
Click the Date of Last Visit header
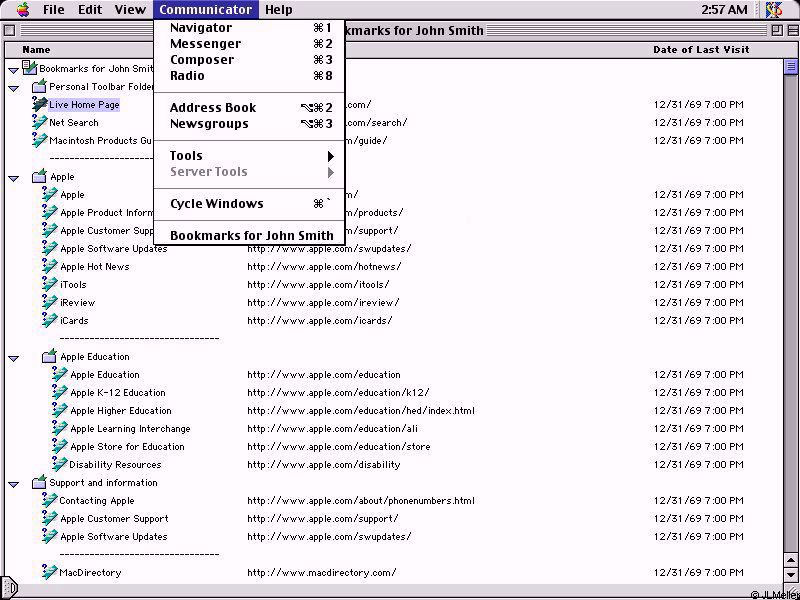[x=698, y=49]
